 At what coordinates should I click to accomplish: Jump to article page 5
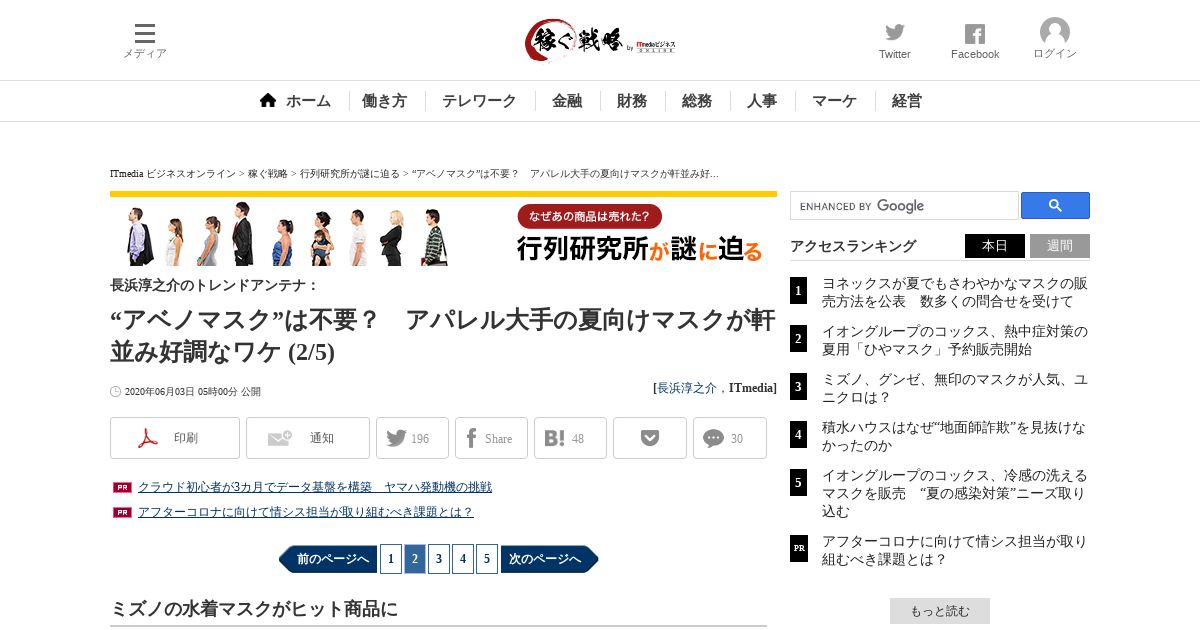pos(487,559)
